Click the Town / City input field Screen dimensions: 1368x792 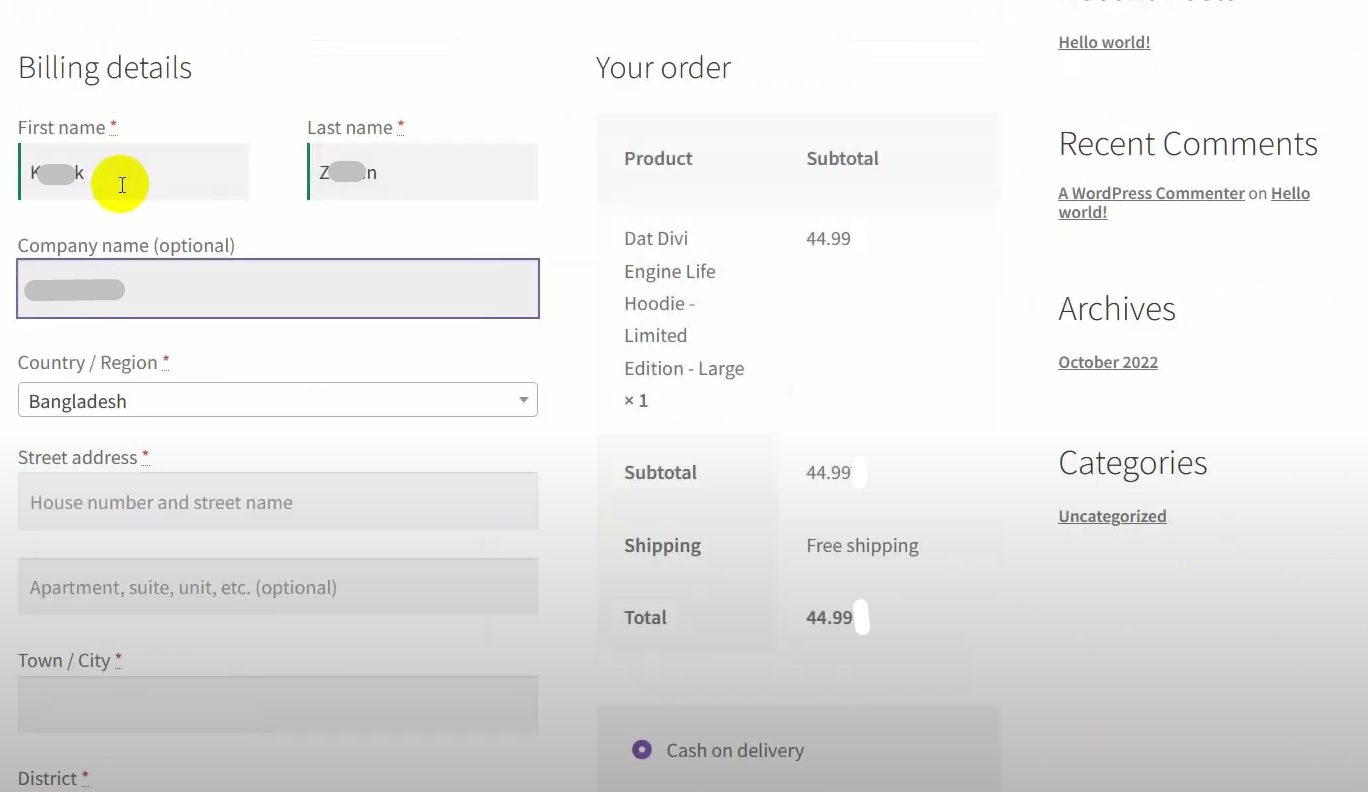click(278, 704)
